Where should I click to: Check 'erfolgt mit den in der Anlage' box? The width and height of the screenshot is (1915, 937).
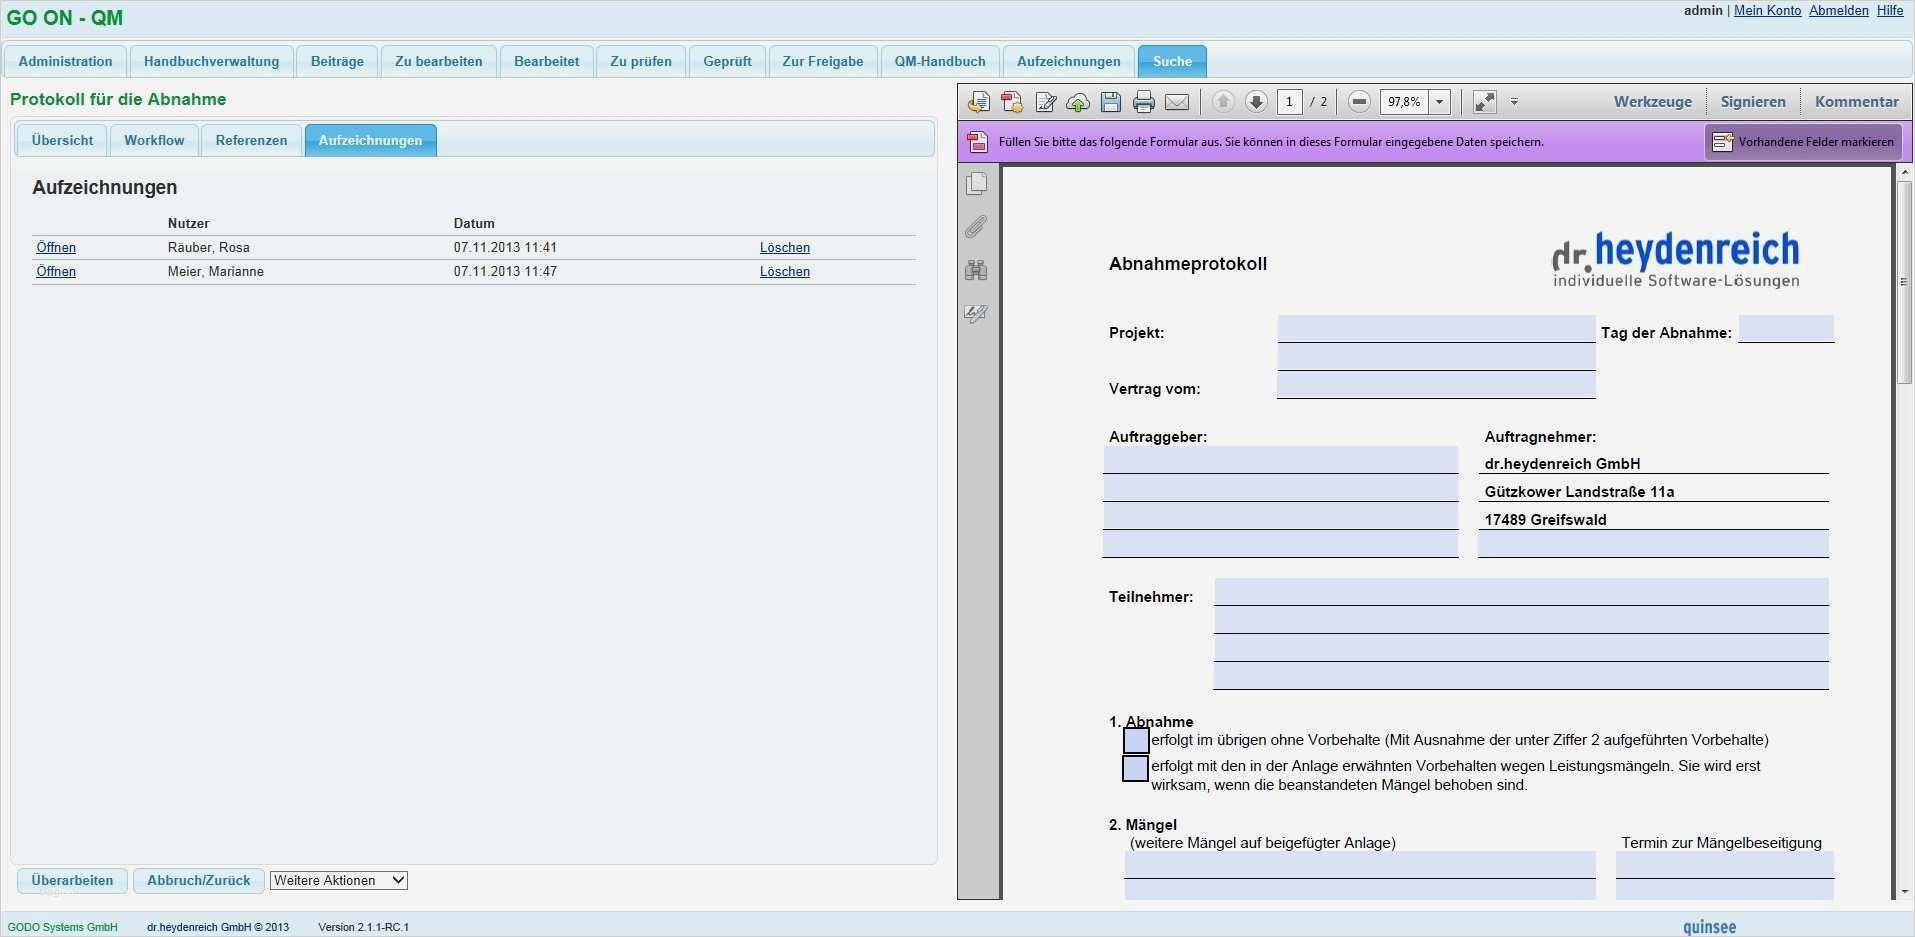[x=1136, y=768]
